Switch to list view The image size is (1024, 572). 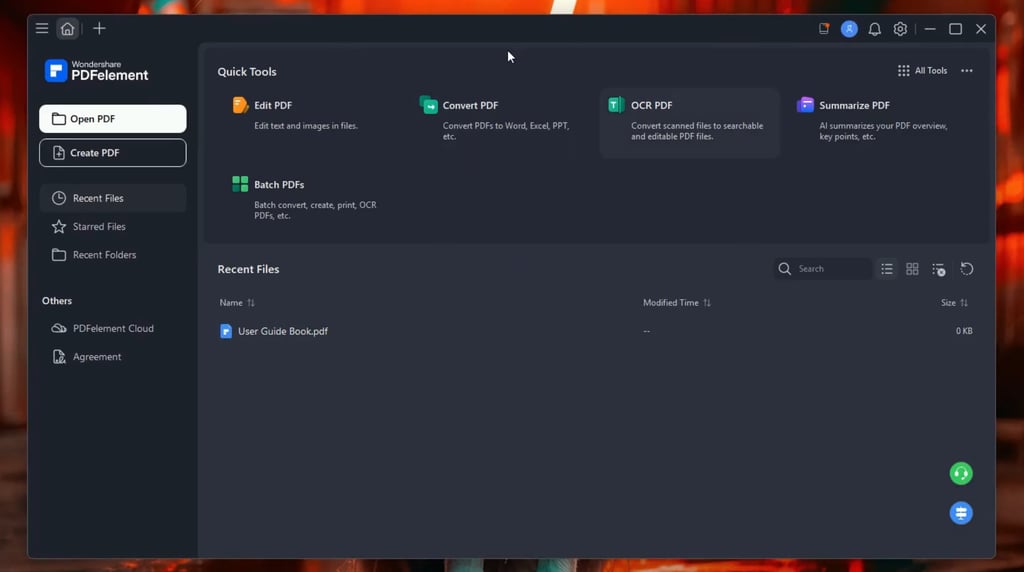click(x=887, y=269)
